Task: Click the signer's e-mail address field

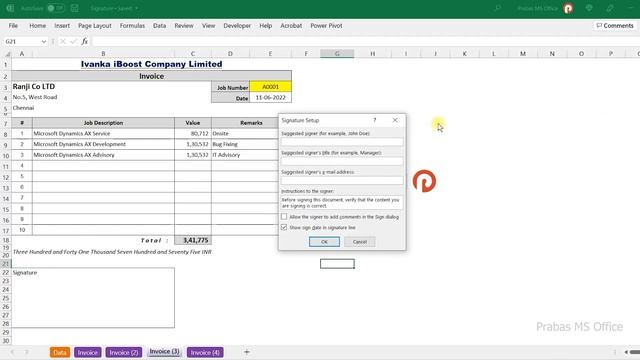Action: click(342, 180)
